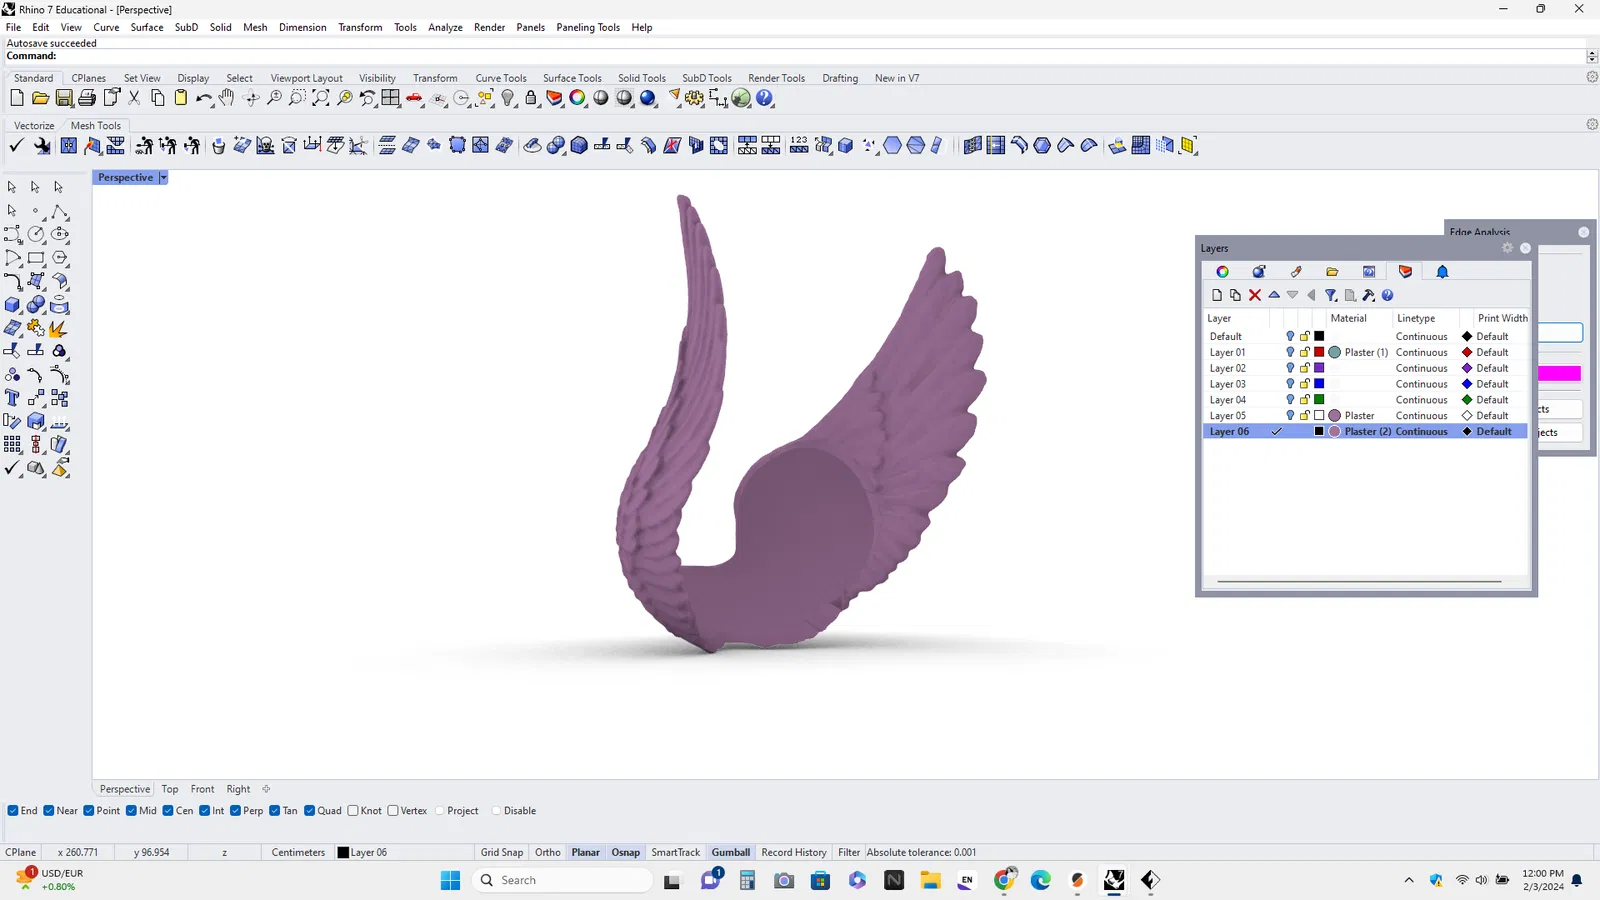
Task: Select the Explode tool in left sidebar
Action: (59, 328)
